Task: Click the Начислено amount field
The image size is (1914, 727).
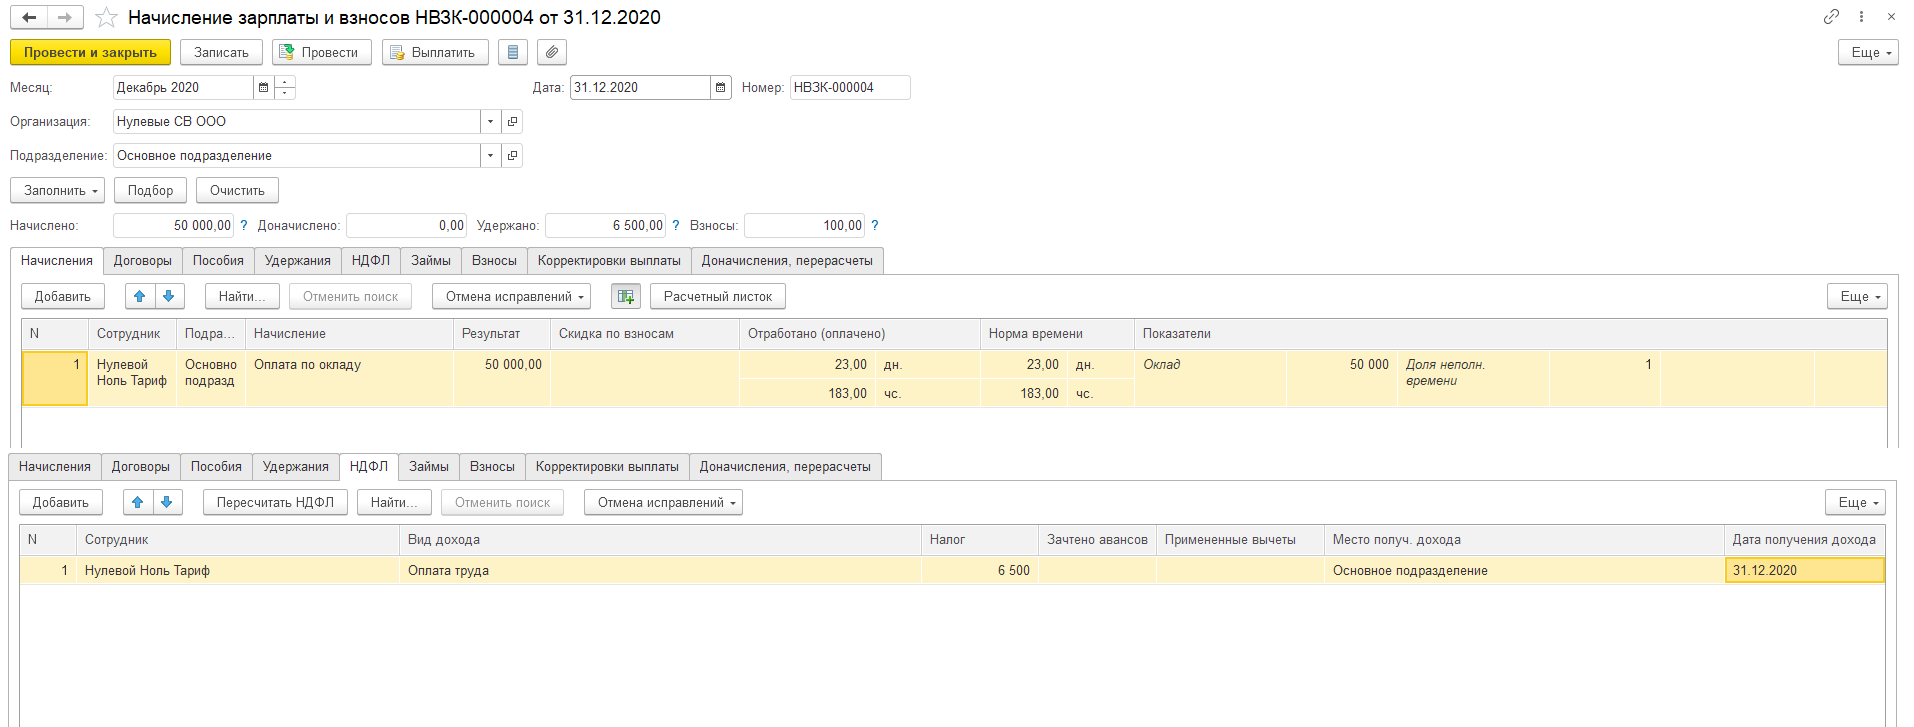Action: click(x=173, y=226)
